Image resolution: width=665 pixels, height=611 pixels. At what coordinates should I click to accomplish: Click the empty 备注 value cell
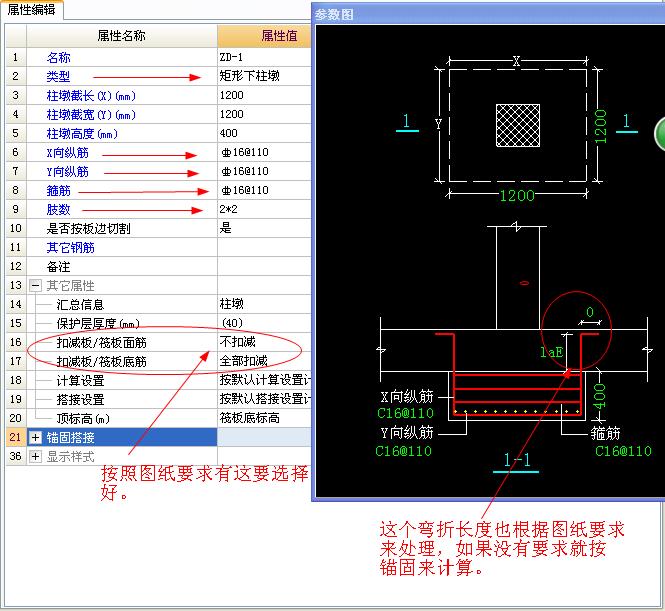[264, 266]
